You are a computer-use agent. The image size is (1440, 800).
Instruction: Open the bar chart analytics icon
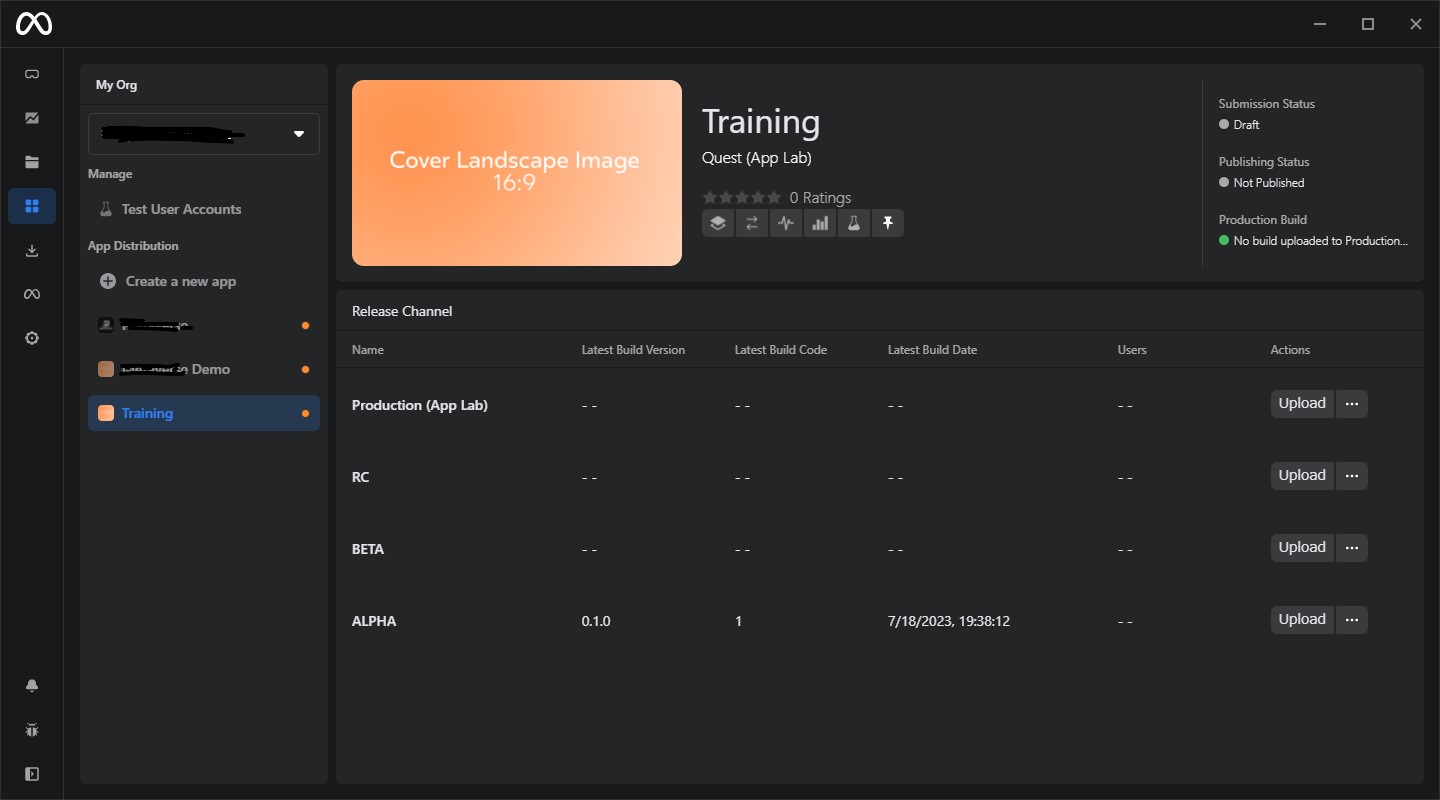point(820,224)
